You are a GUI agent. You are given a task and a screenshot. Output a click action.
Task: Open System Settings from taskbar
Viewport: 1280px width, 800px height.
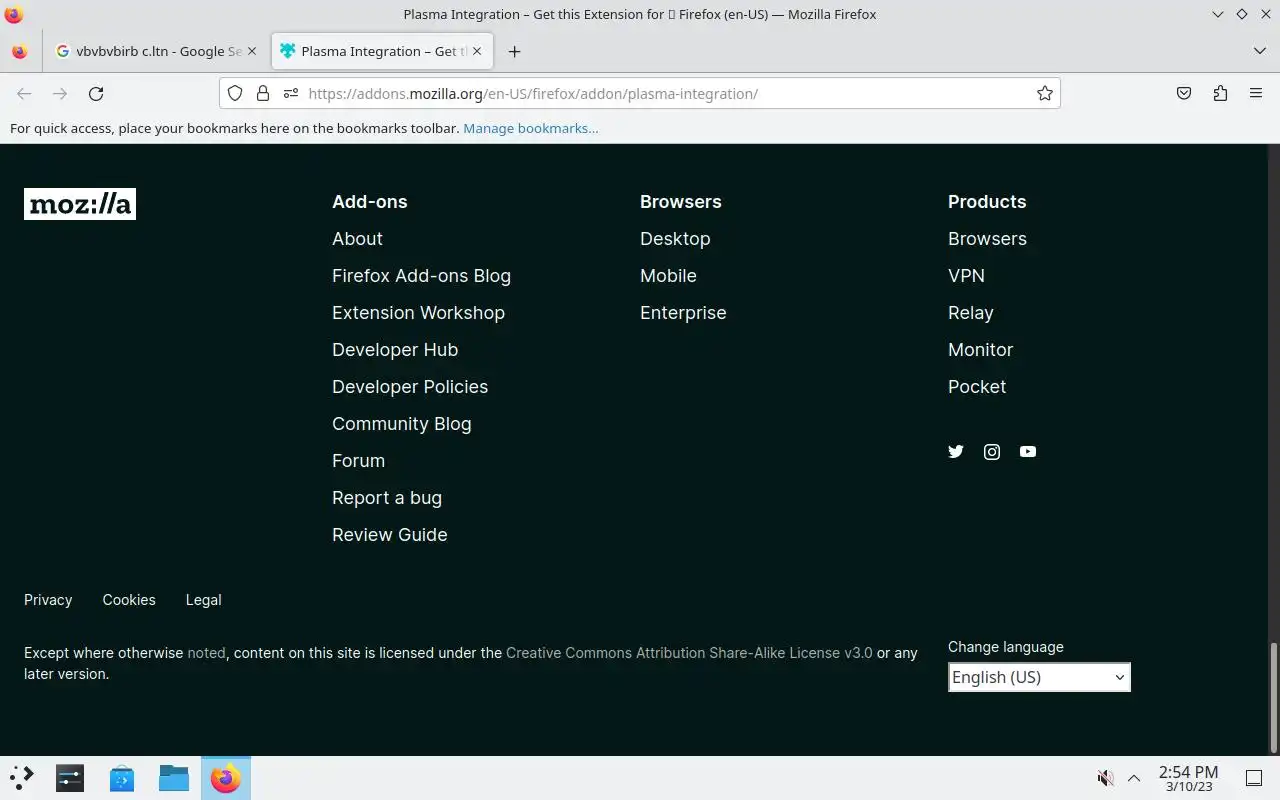[70, 777]
